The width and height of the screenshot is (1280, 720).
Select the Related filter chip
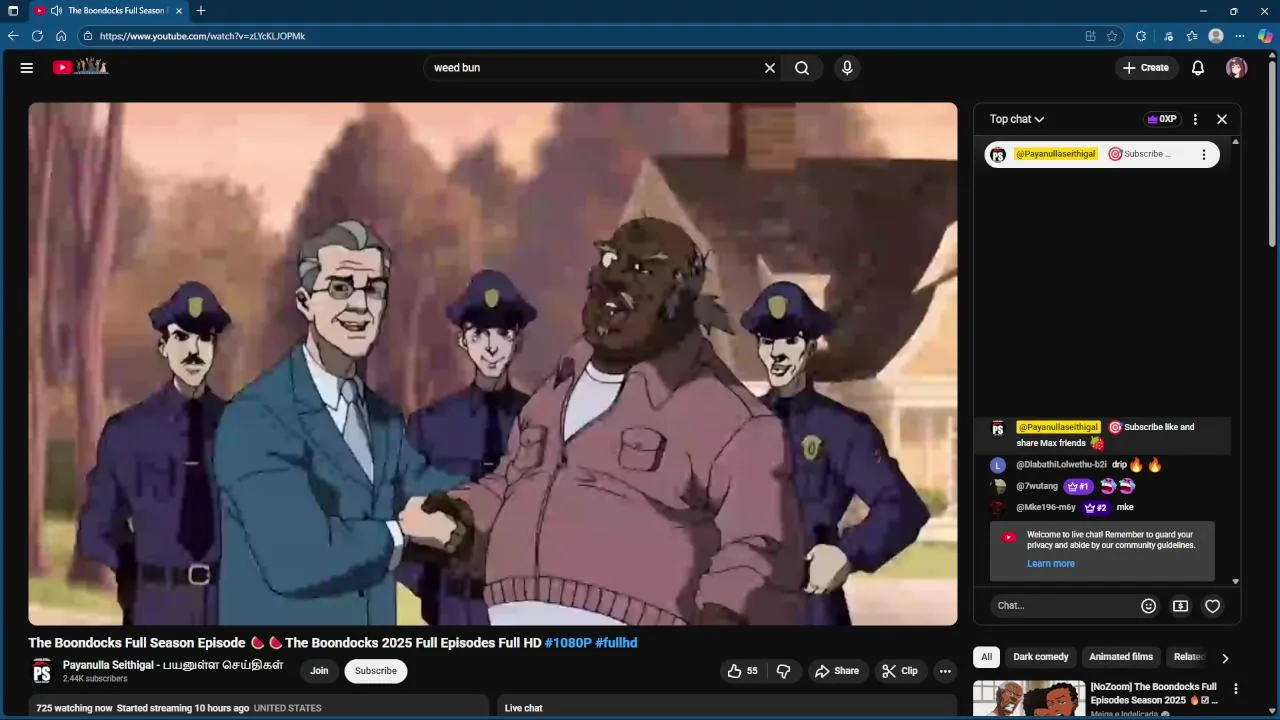(1189, 657)
